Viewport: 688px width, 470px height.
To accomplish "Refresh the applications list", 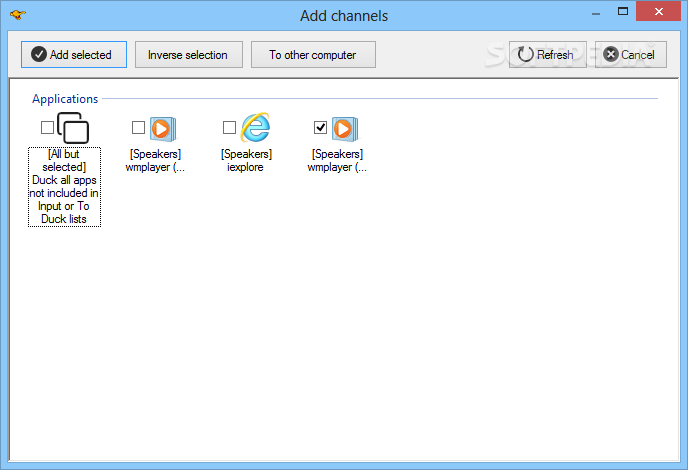I will [x=548, y=55].
